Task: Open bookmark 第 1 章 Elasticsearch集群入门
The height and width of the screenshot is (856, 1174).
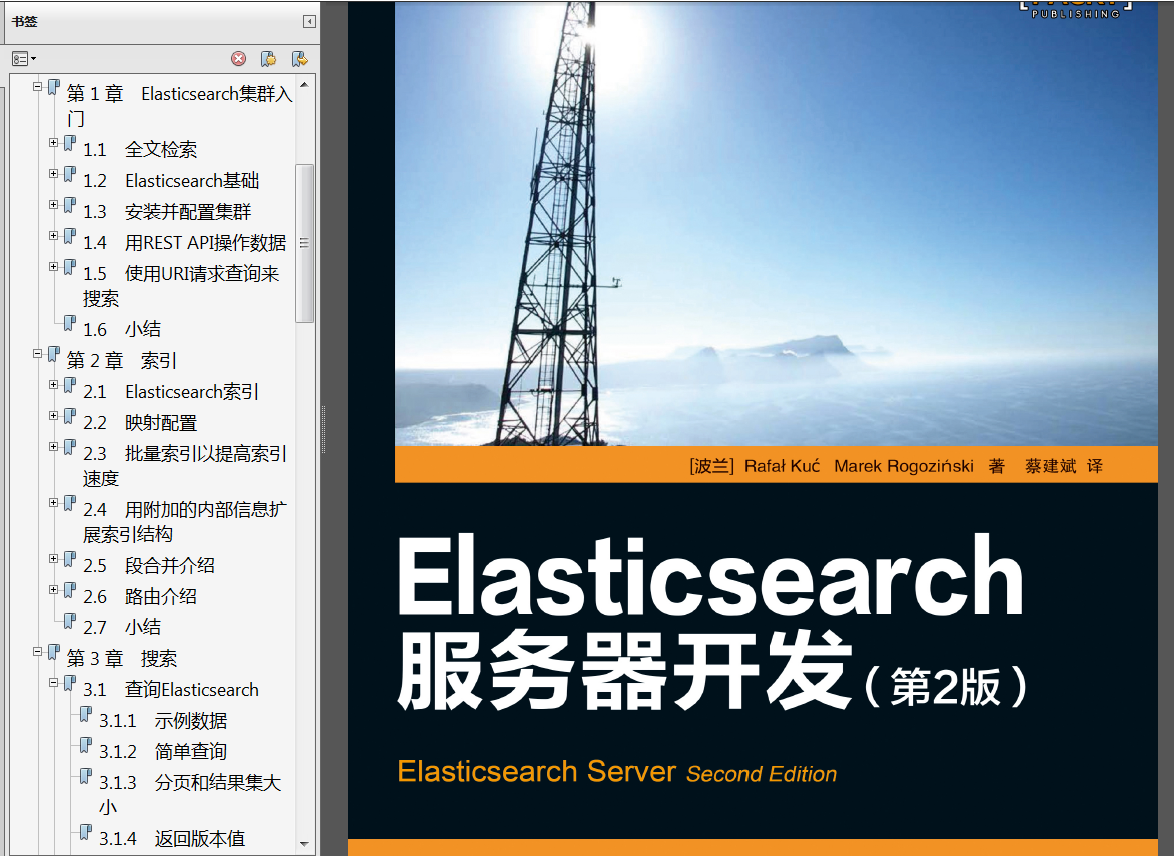Action: tap(179, 106)
